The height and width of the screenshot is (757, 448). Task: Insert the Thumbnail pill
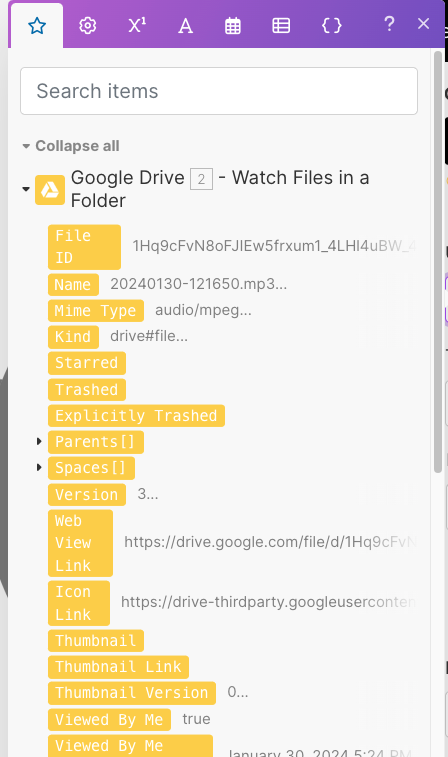point(96,641)
